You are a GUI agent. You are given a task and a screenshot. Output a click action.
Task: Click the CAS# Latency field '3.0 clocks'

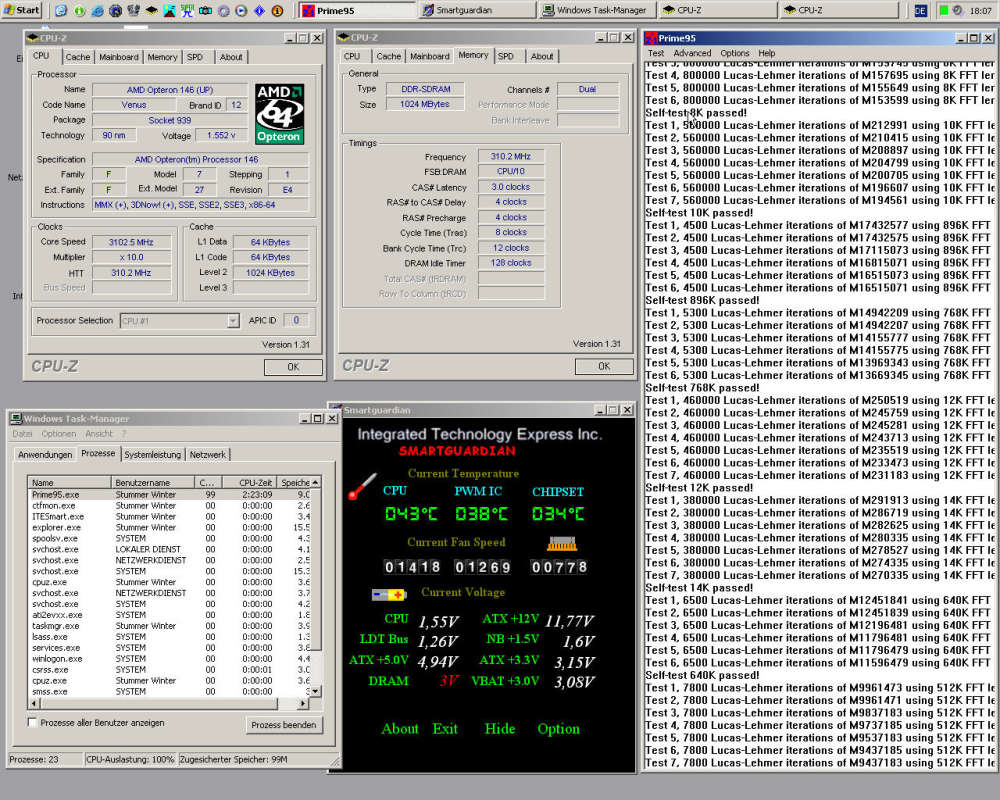[511, 187]
